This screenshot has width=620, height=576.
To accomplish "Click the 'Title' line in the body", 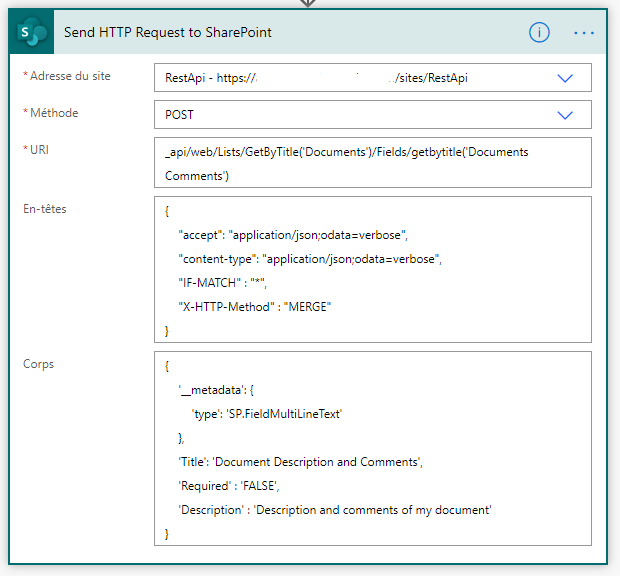I will click(x=301, y=462).
